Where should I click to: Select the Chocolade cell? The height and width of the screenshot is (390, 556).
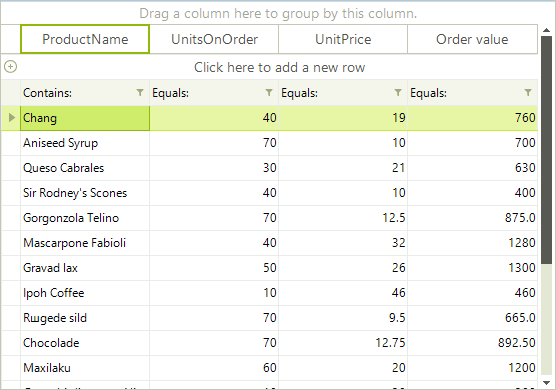point(85,343)
